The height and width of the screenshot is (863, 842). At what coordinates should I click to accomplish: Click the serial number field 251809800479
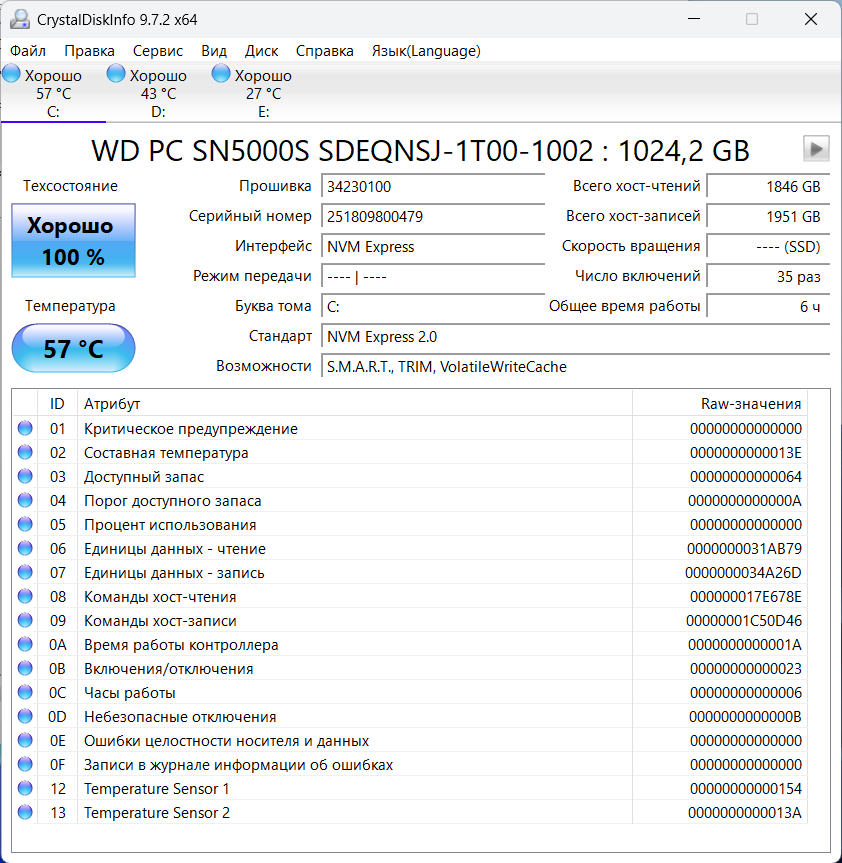[x=433, y=216]
